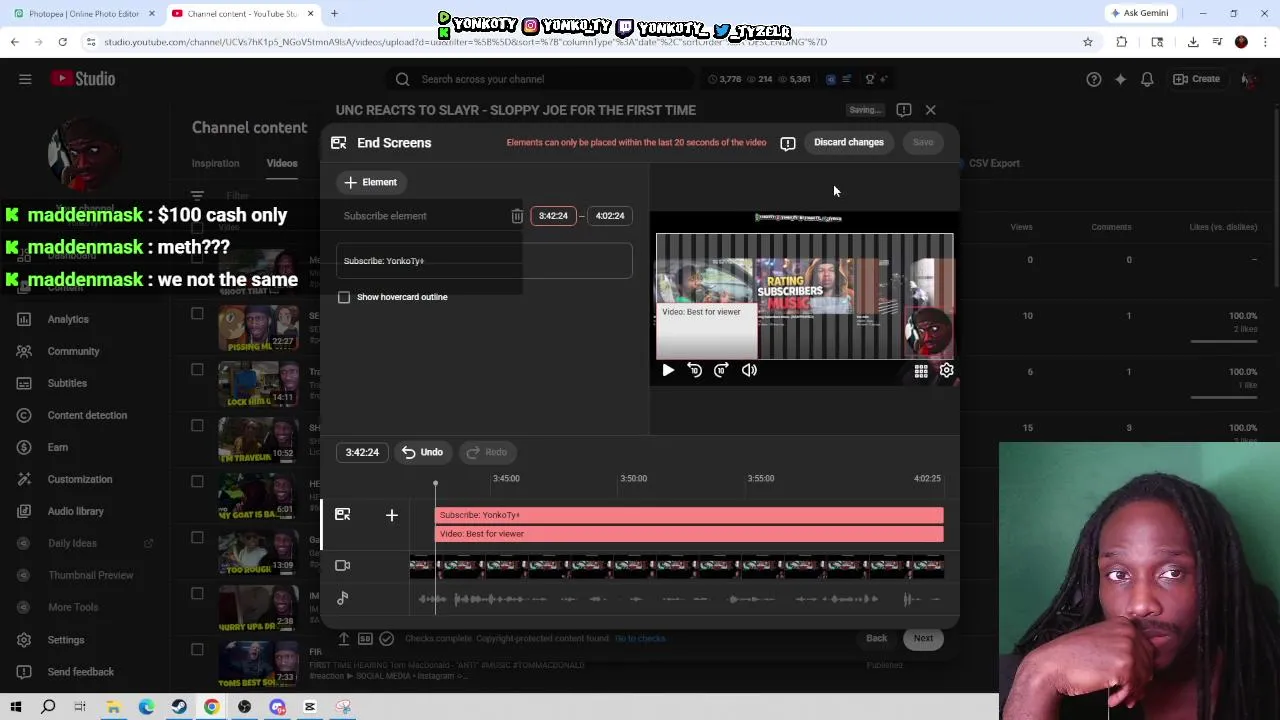Open Send feedback in sidebar
The image size is (1280, 720).
coord(80,672)
